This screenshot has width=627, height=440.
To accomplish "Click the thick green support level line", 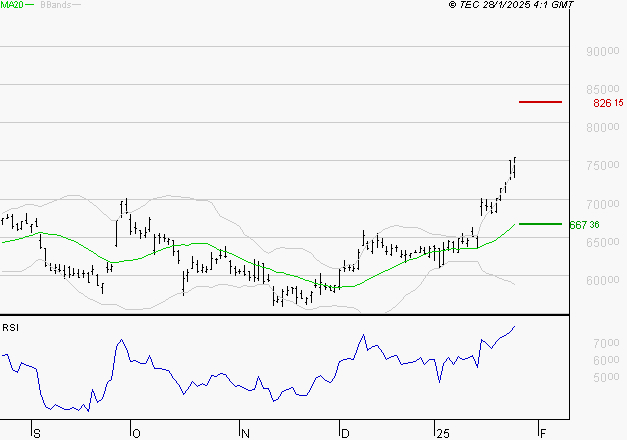I will pos(540,224).
